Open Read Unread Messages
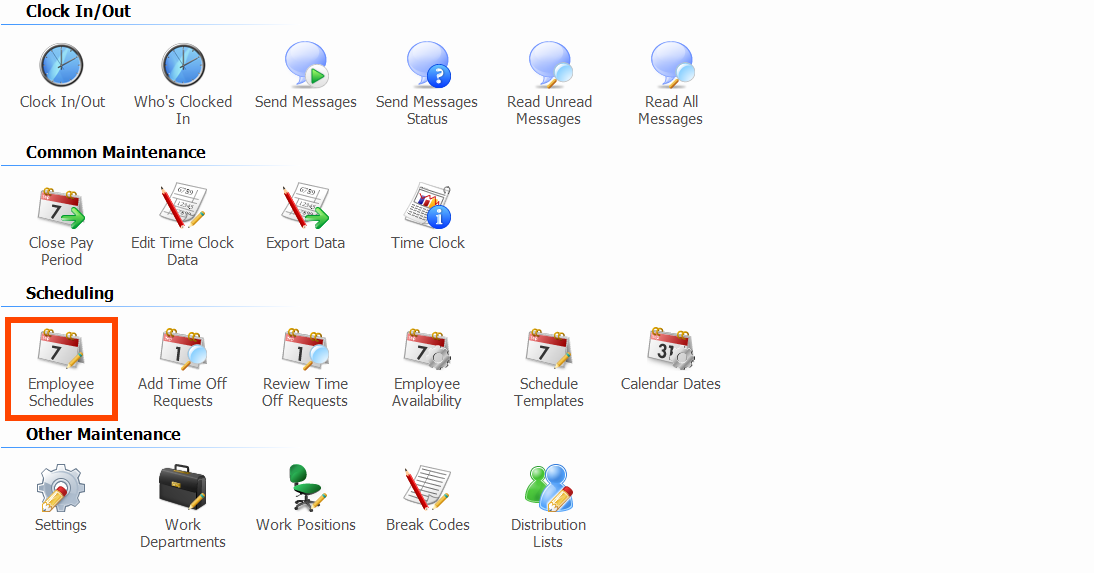1094x573 pixels. (549, 66)
